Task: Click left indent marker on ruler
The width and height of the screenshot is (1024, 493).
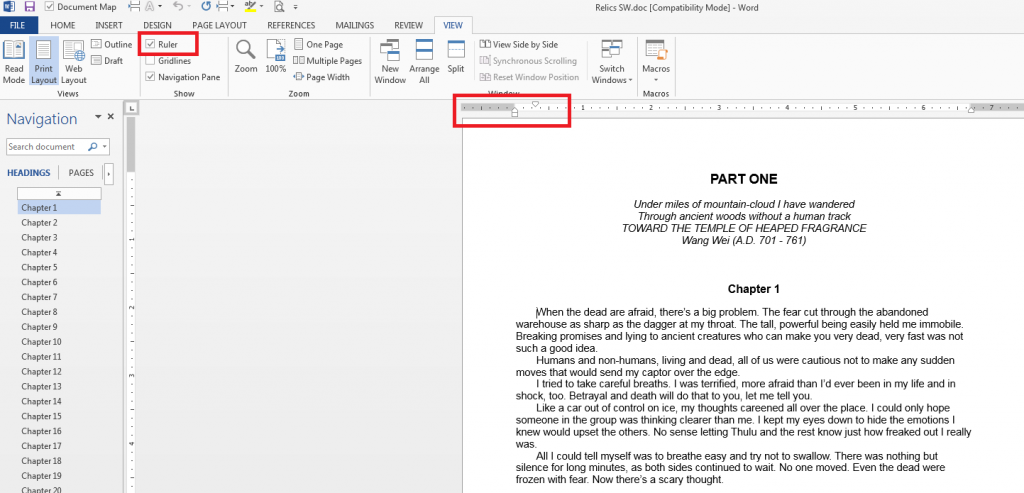Action: click(515, 112)
